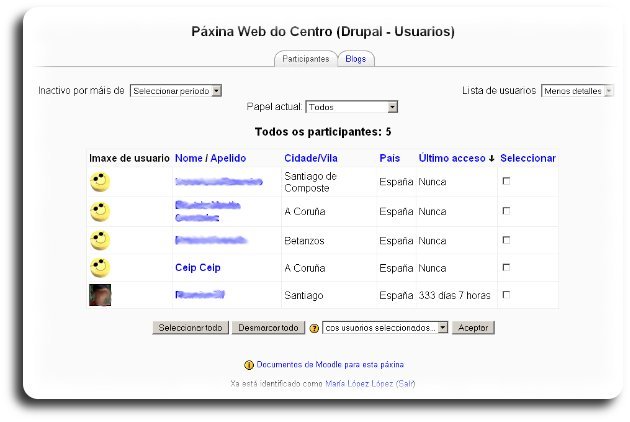Sort by Nome column header
Screen dimensions: 630x422
[x=188, y=158]
